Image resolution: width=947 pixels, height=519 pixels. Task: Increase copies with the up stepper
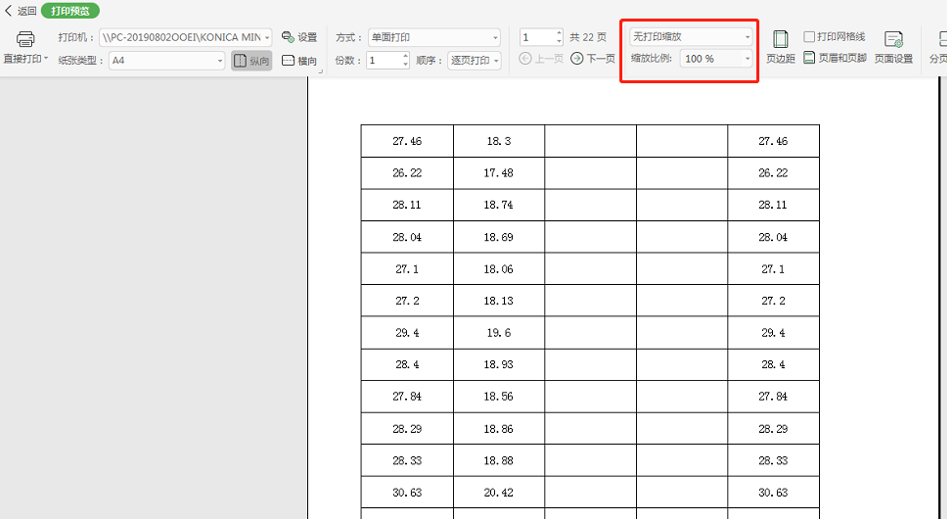(x=405, y=56)
